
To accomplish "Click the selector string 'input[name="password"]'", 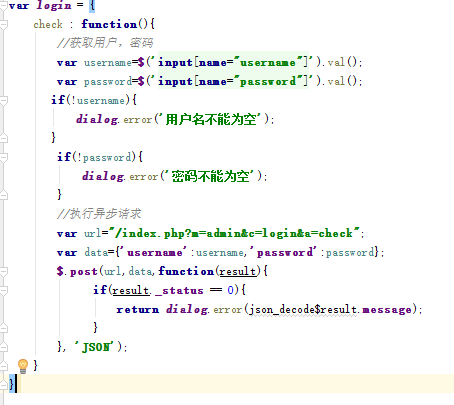I will [x=235, y=81].
